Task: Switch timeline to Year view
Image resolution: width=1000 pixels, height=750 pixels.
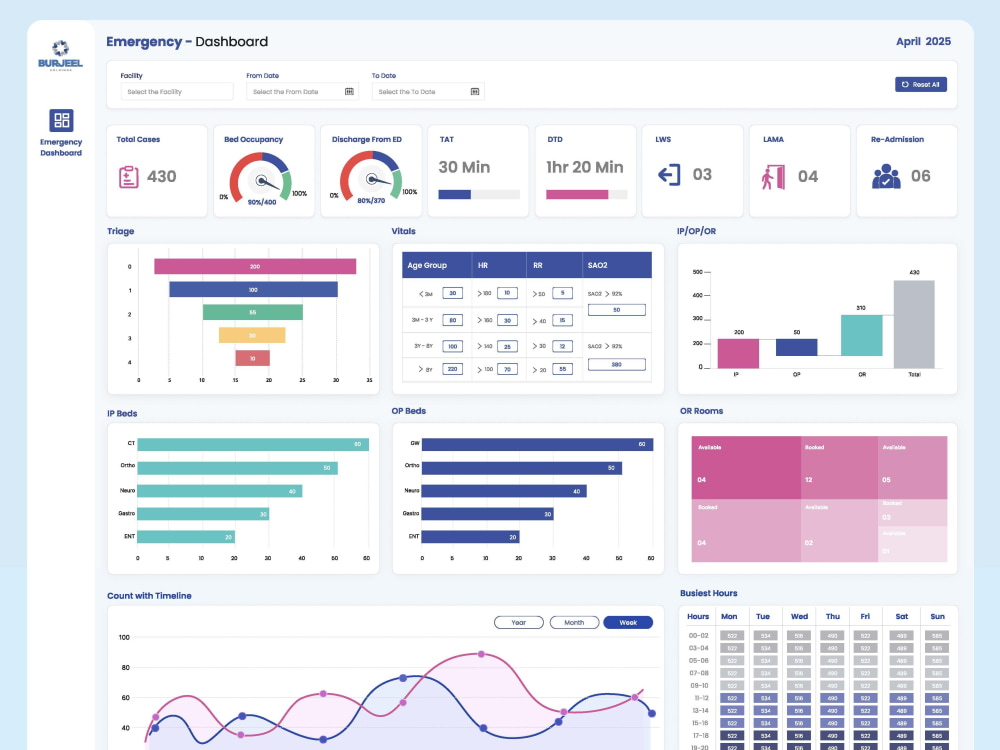Action: (518, 622)
